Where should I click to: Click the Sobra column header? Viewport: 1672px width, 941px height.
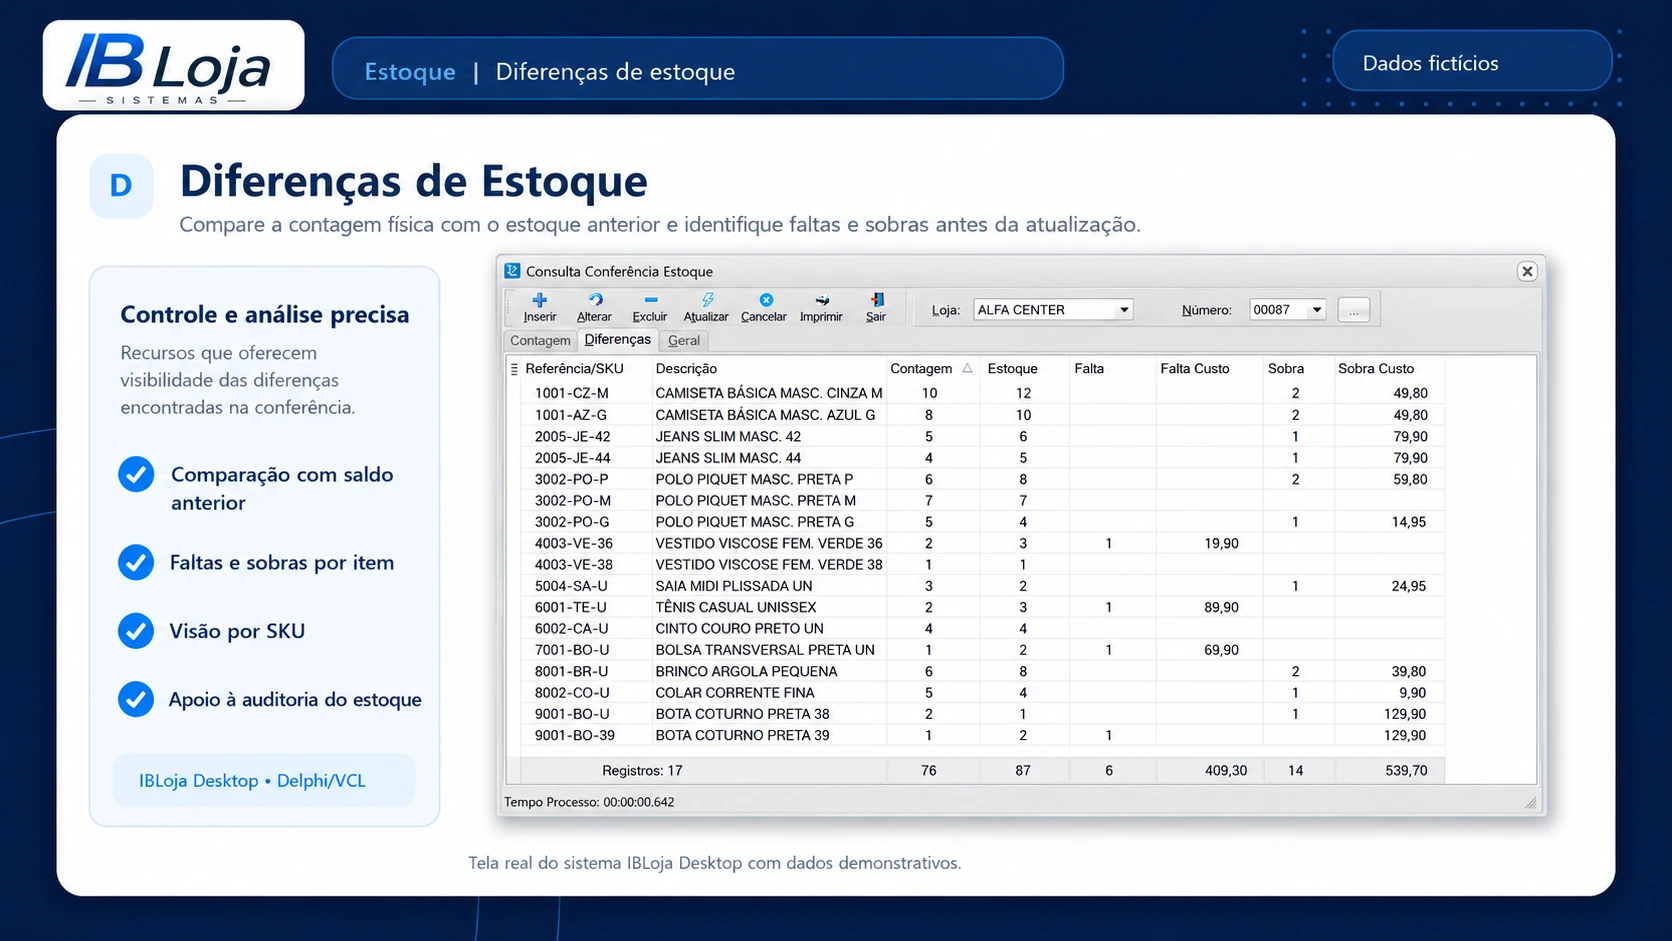[1286, 369]
